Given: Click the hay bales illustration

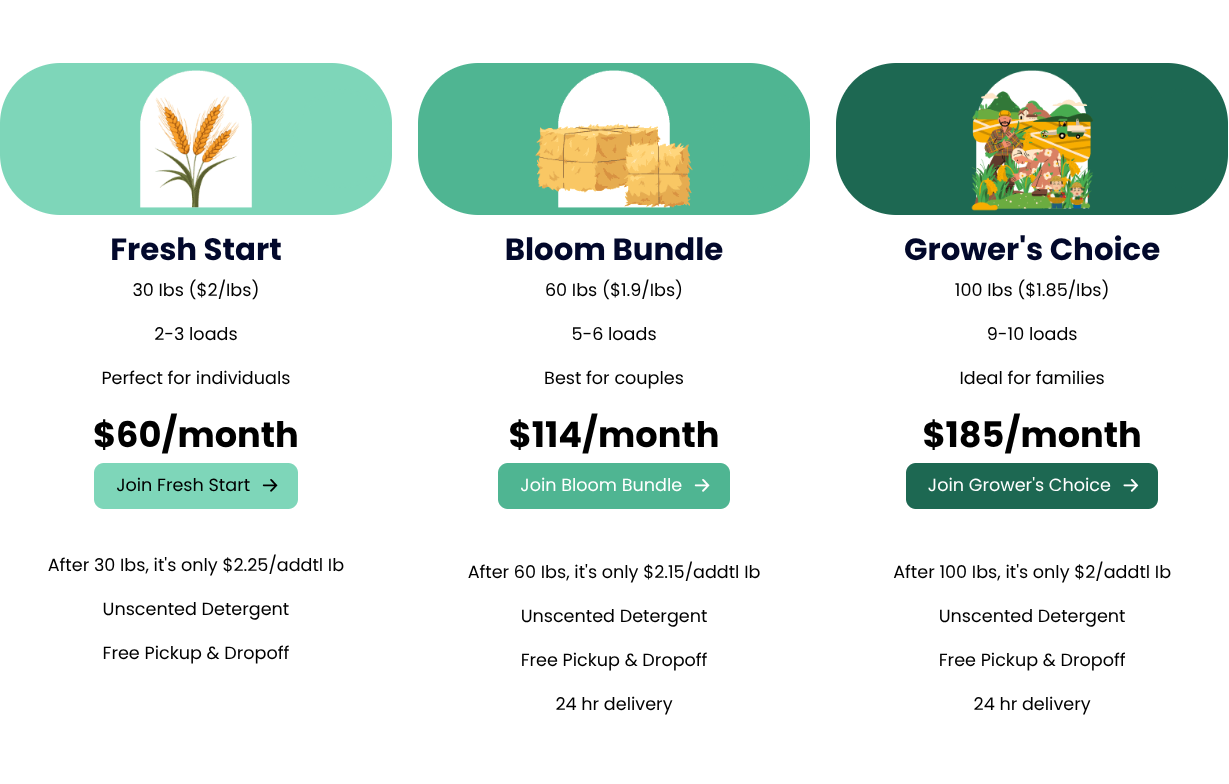Looking at the screenshot, I should (613, 158).
